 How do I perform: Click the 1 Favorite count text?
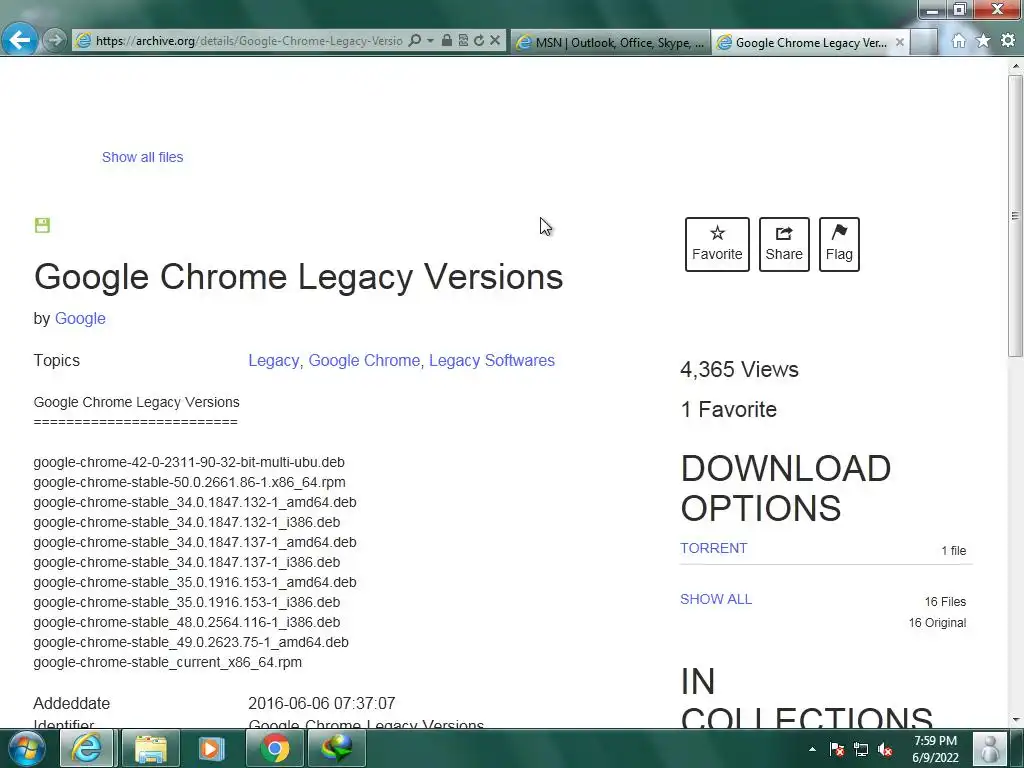click(729, 409)
